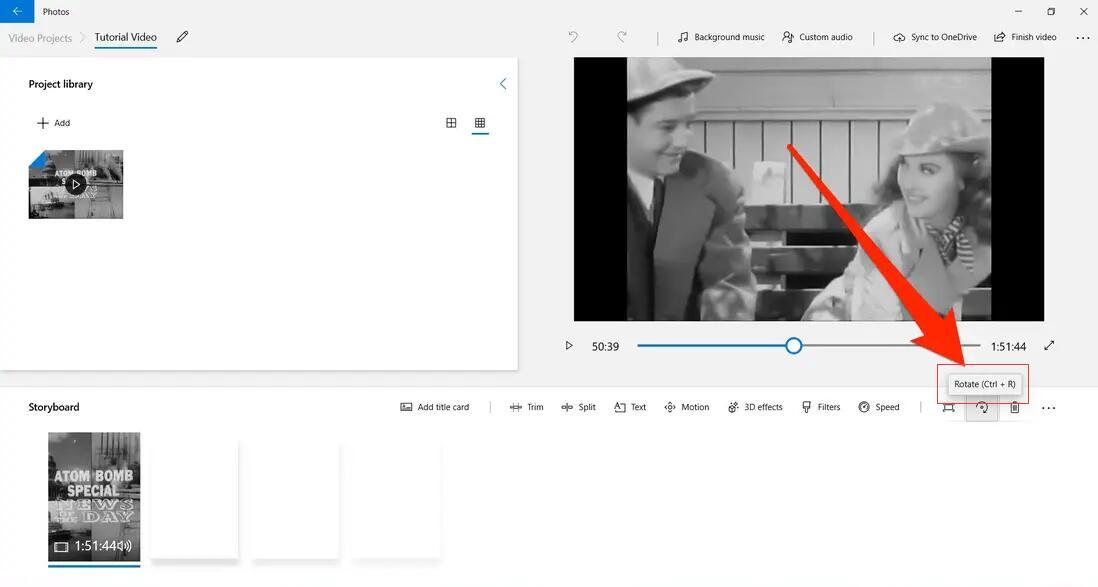Click Finish video

pyautogui.click(x=1025, y=37)
